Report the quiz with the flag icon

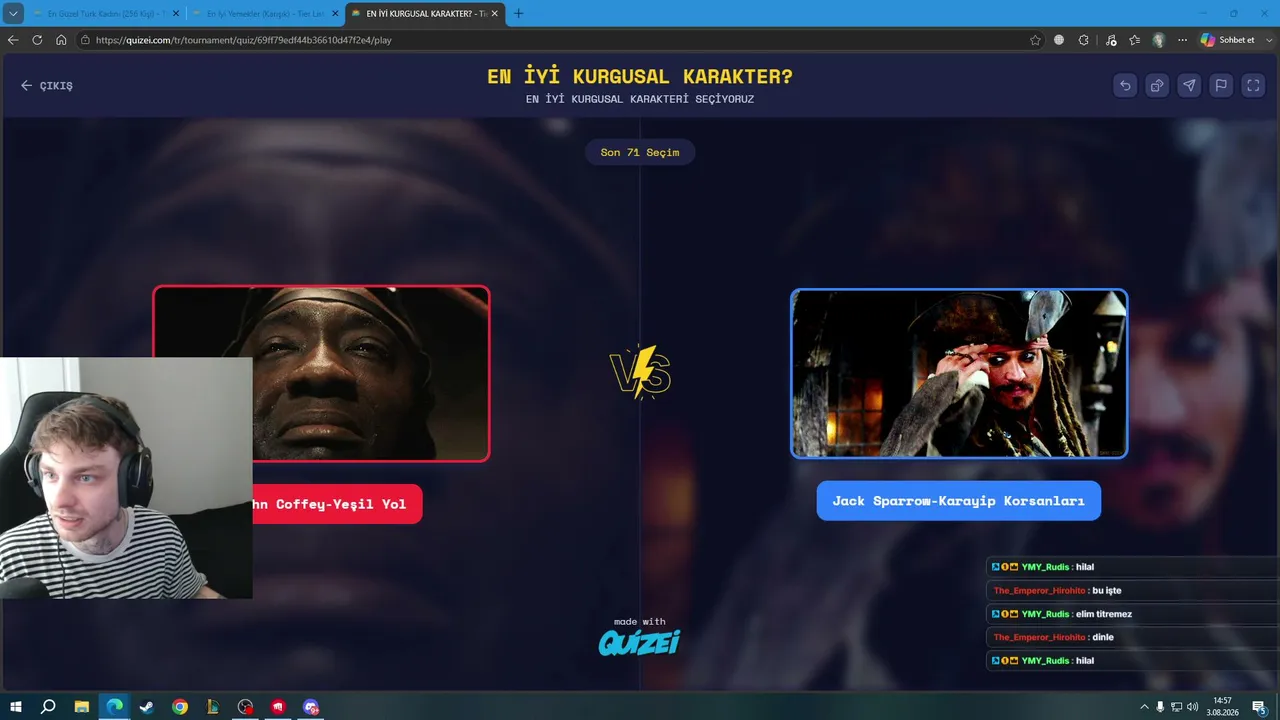tap(1221, 85)
